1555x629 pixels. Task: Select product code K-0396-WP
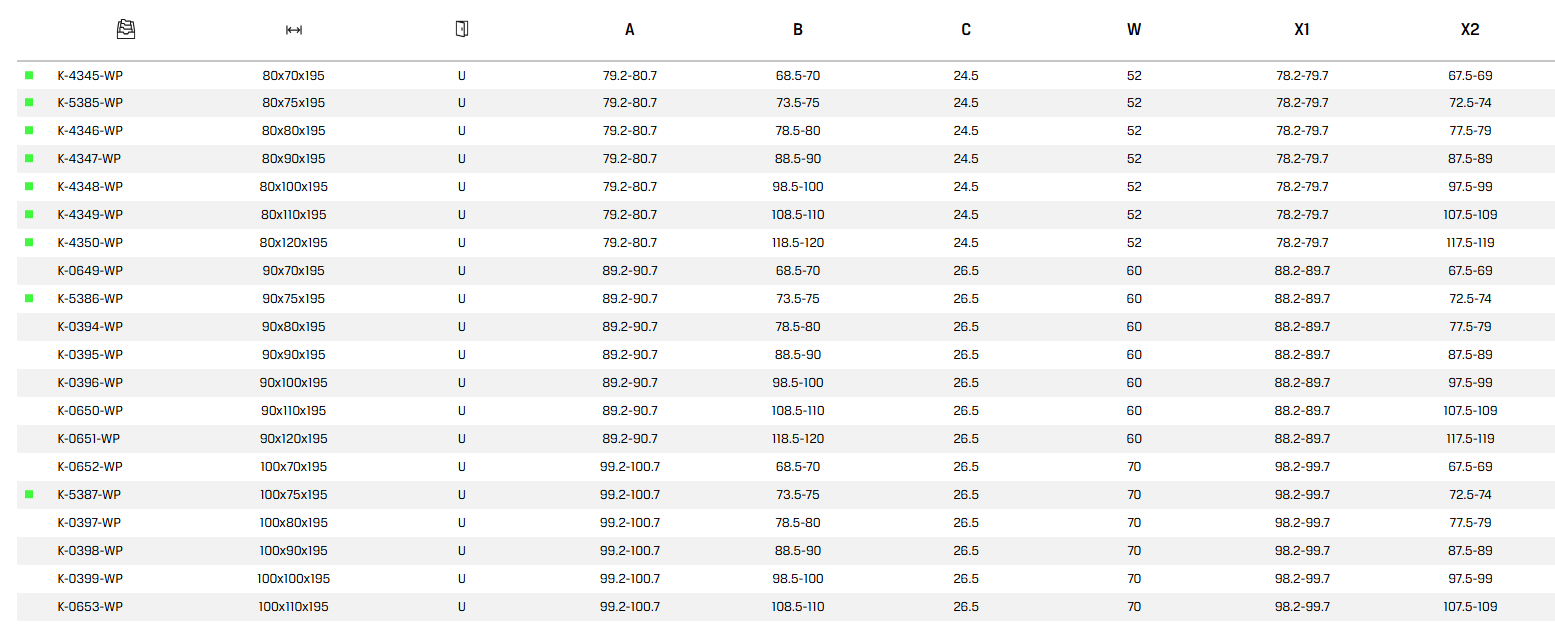(90, 383)
